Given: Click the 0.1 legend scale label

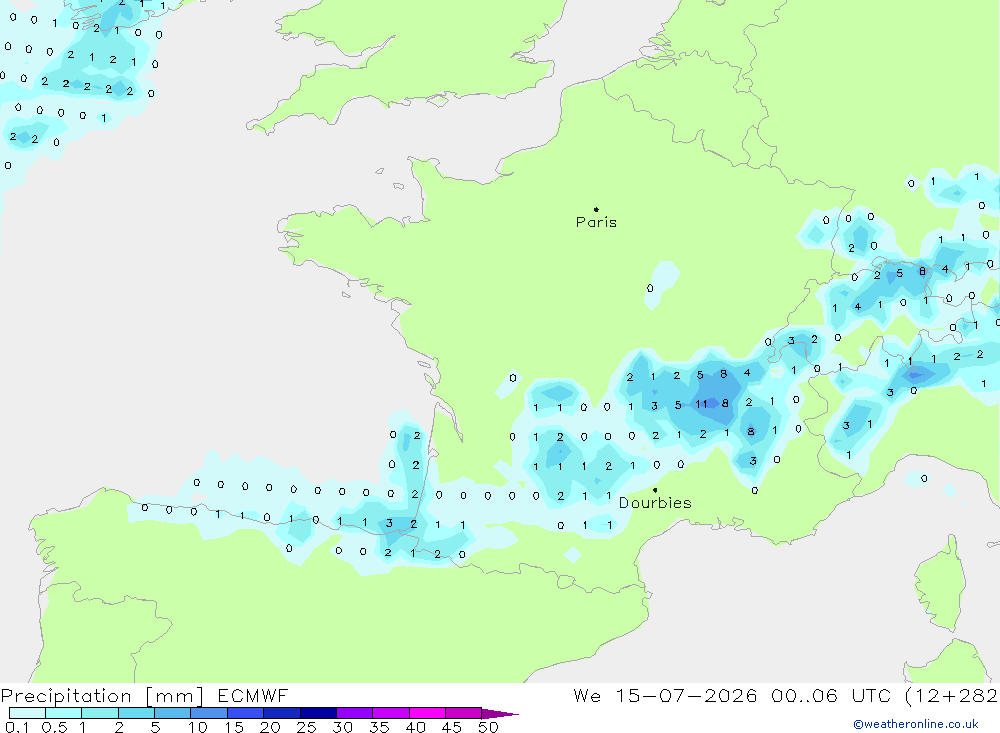Looking at the screenshot, I should point(17,727).
